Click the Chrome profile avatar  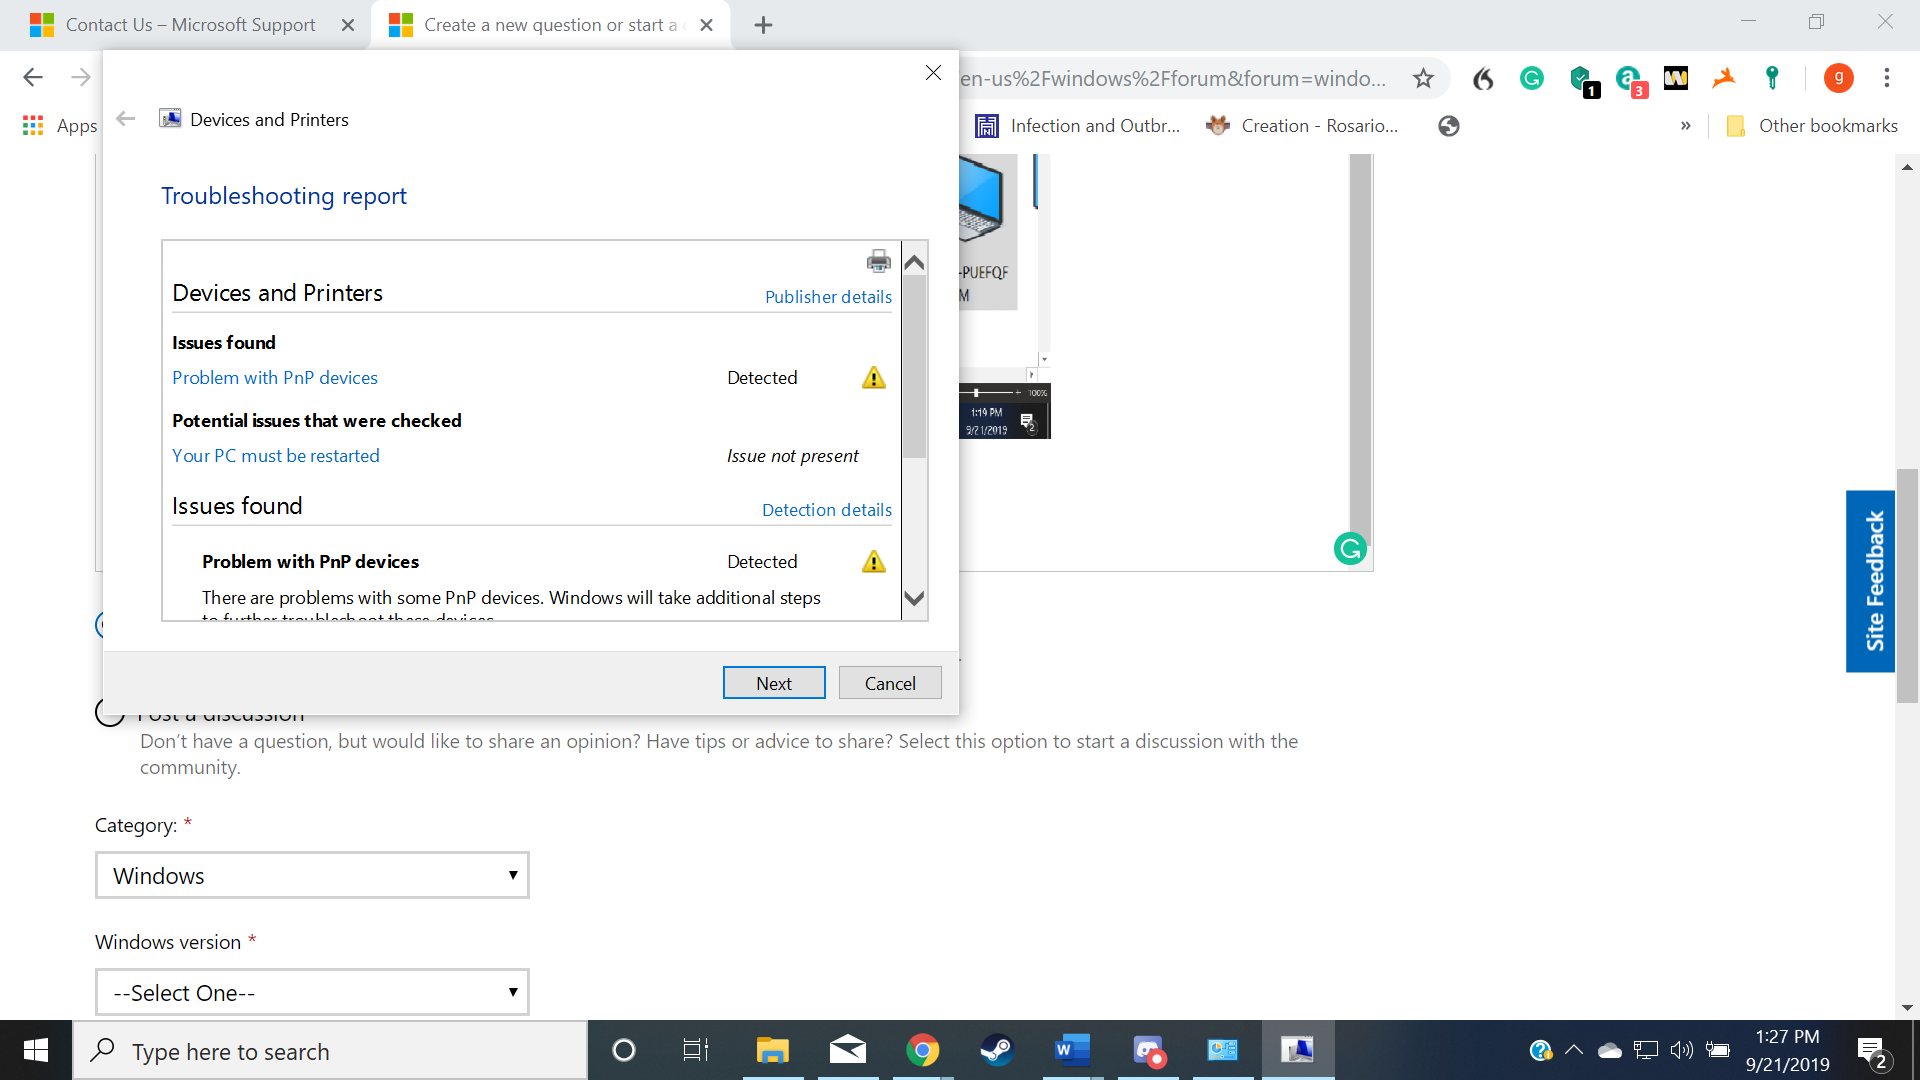[1838, 78]
